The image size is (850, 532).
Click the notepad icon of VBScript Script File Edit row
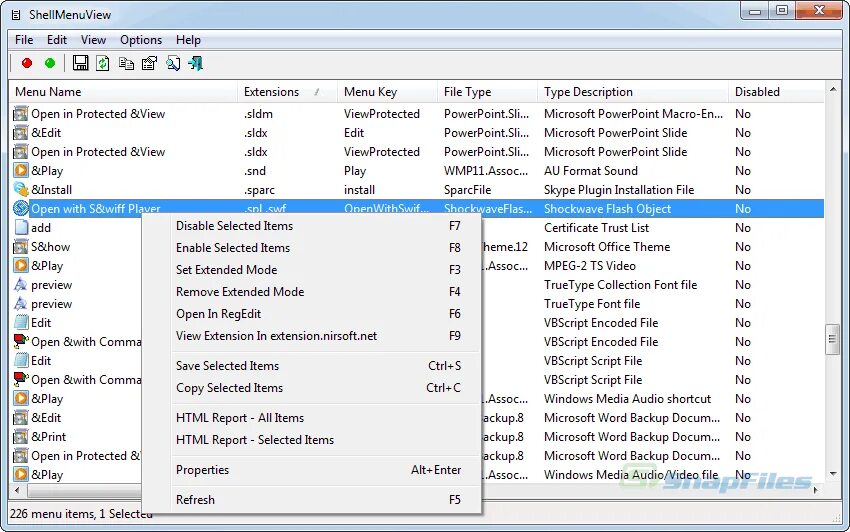(x=21, y=361)
